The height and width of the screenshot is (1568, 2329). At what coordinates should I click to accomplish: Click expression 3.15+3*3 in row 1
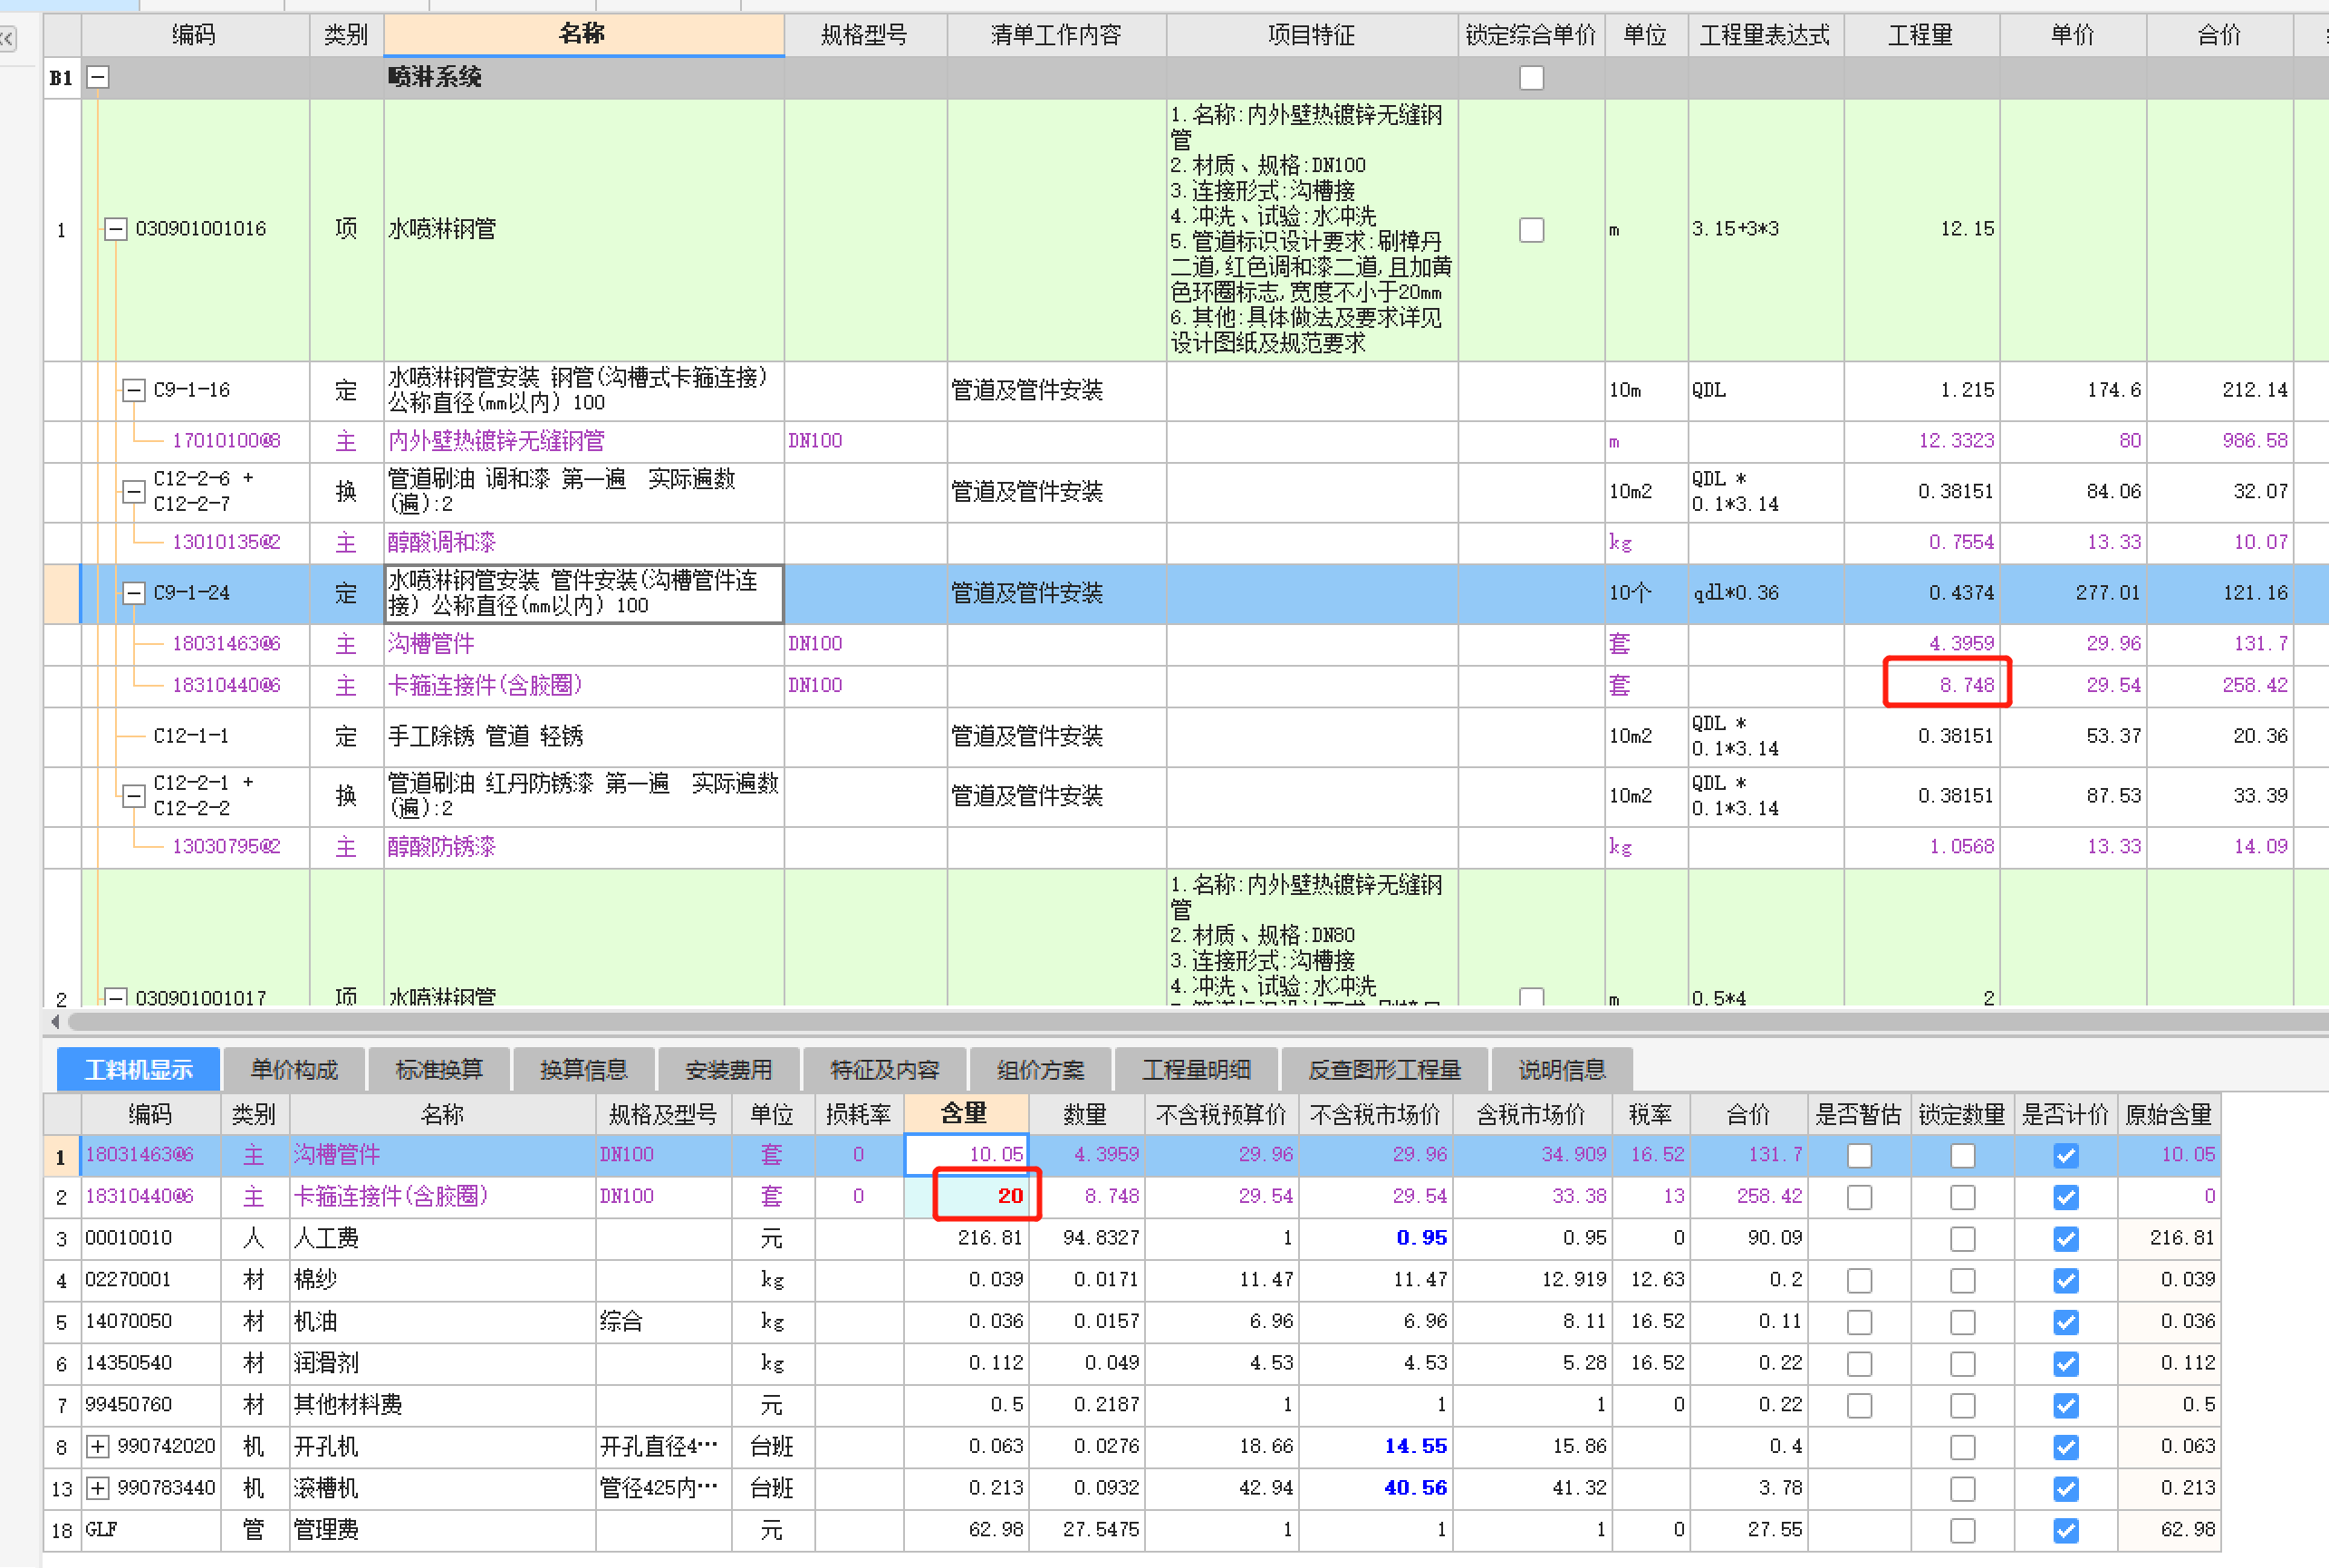coord(1736,229)
